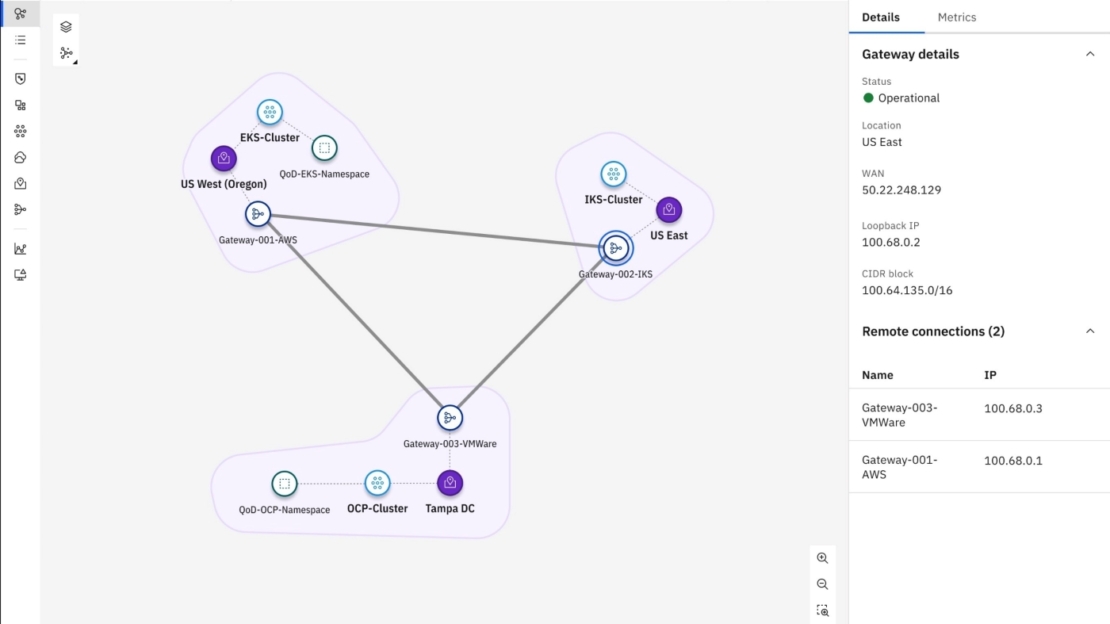Select the layers icon on the canvas toolbar
Screen dimensions: 1110x624
click(66, 25)
